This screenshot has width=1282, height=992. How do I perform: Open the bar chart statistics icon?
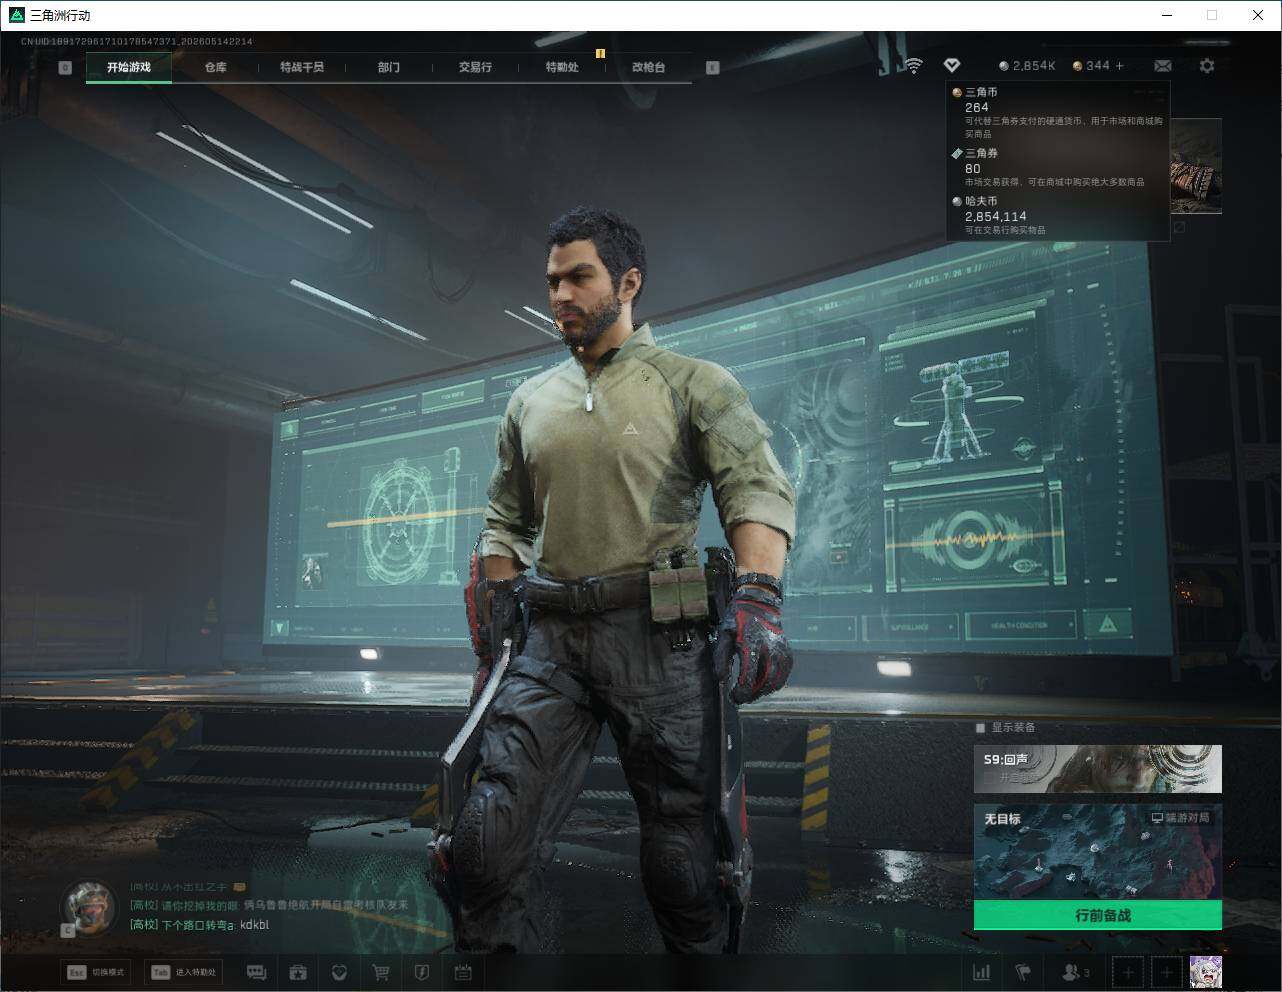(x=982, y=972)
